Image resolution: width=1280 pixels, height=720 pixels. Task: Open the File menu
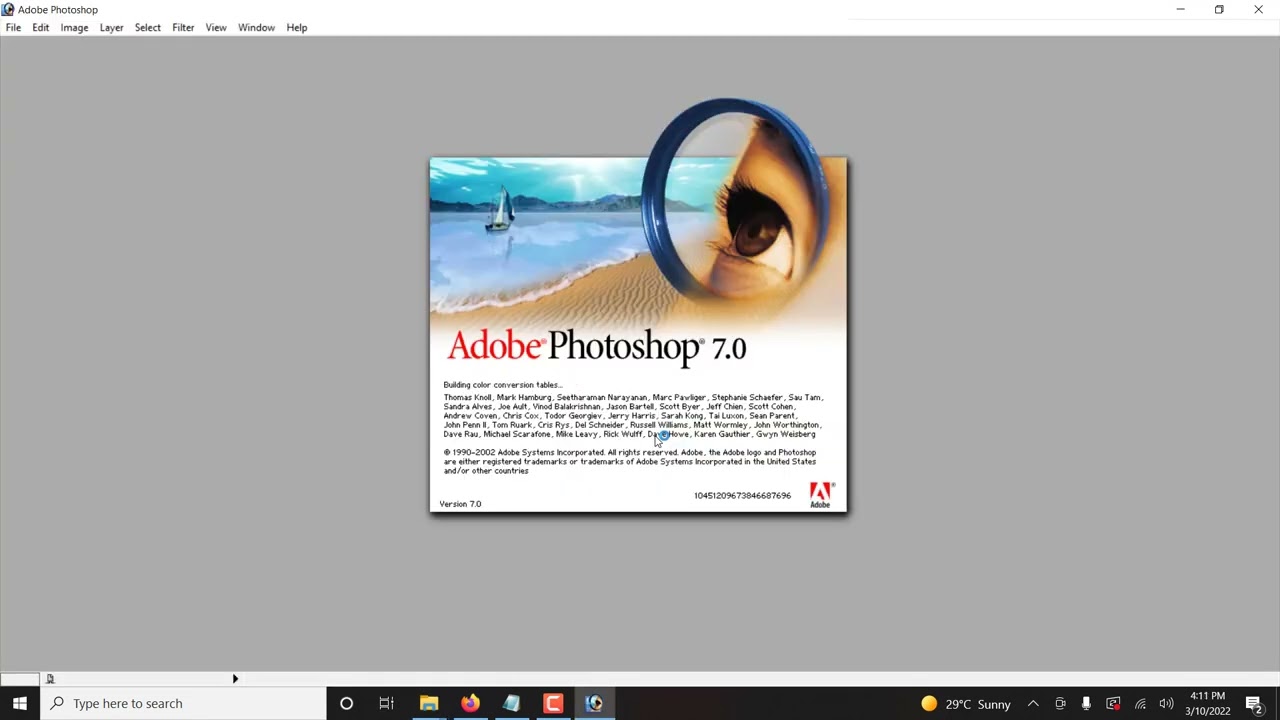(13, 28)
